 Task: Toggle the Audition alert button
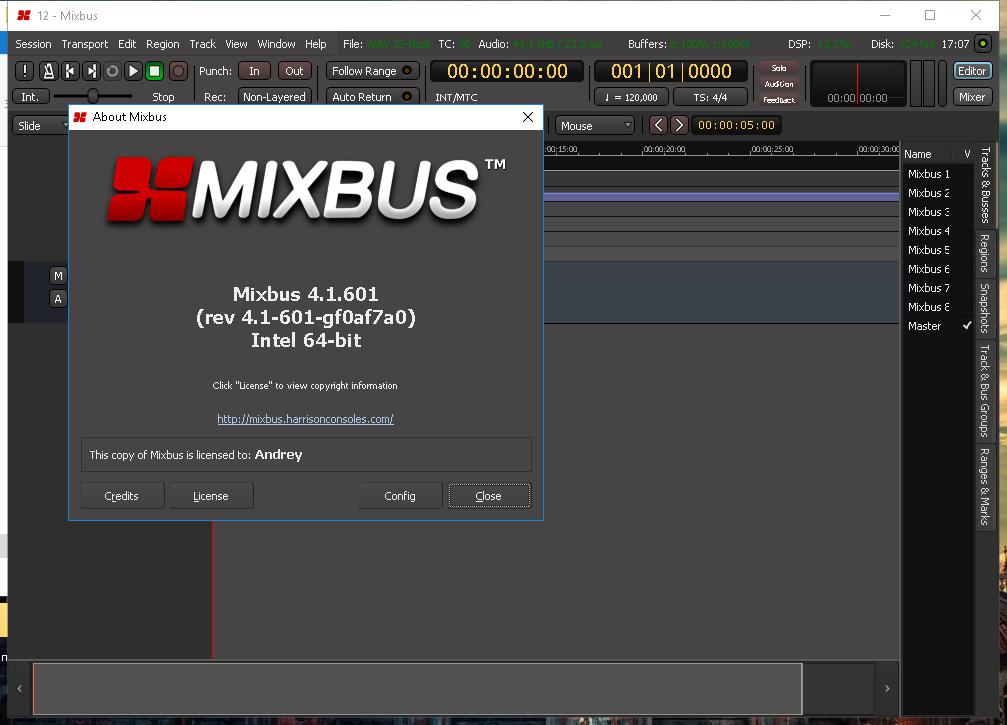[x=778, y=84]
